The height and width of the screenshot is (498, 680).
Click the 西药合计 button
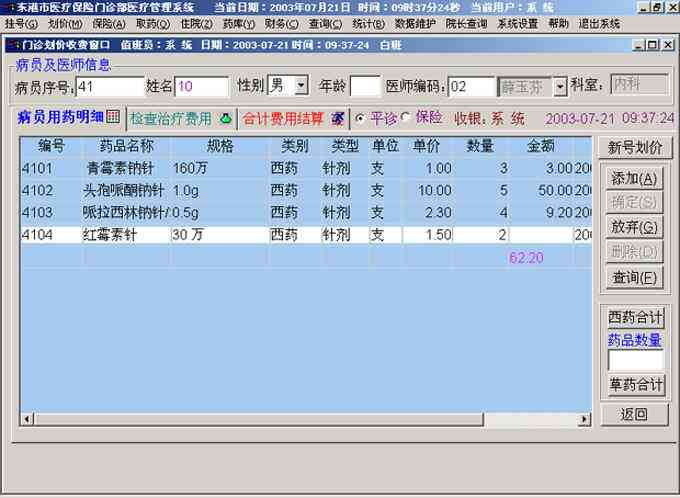point(635,317)
